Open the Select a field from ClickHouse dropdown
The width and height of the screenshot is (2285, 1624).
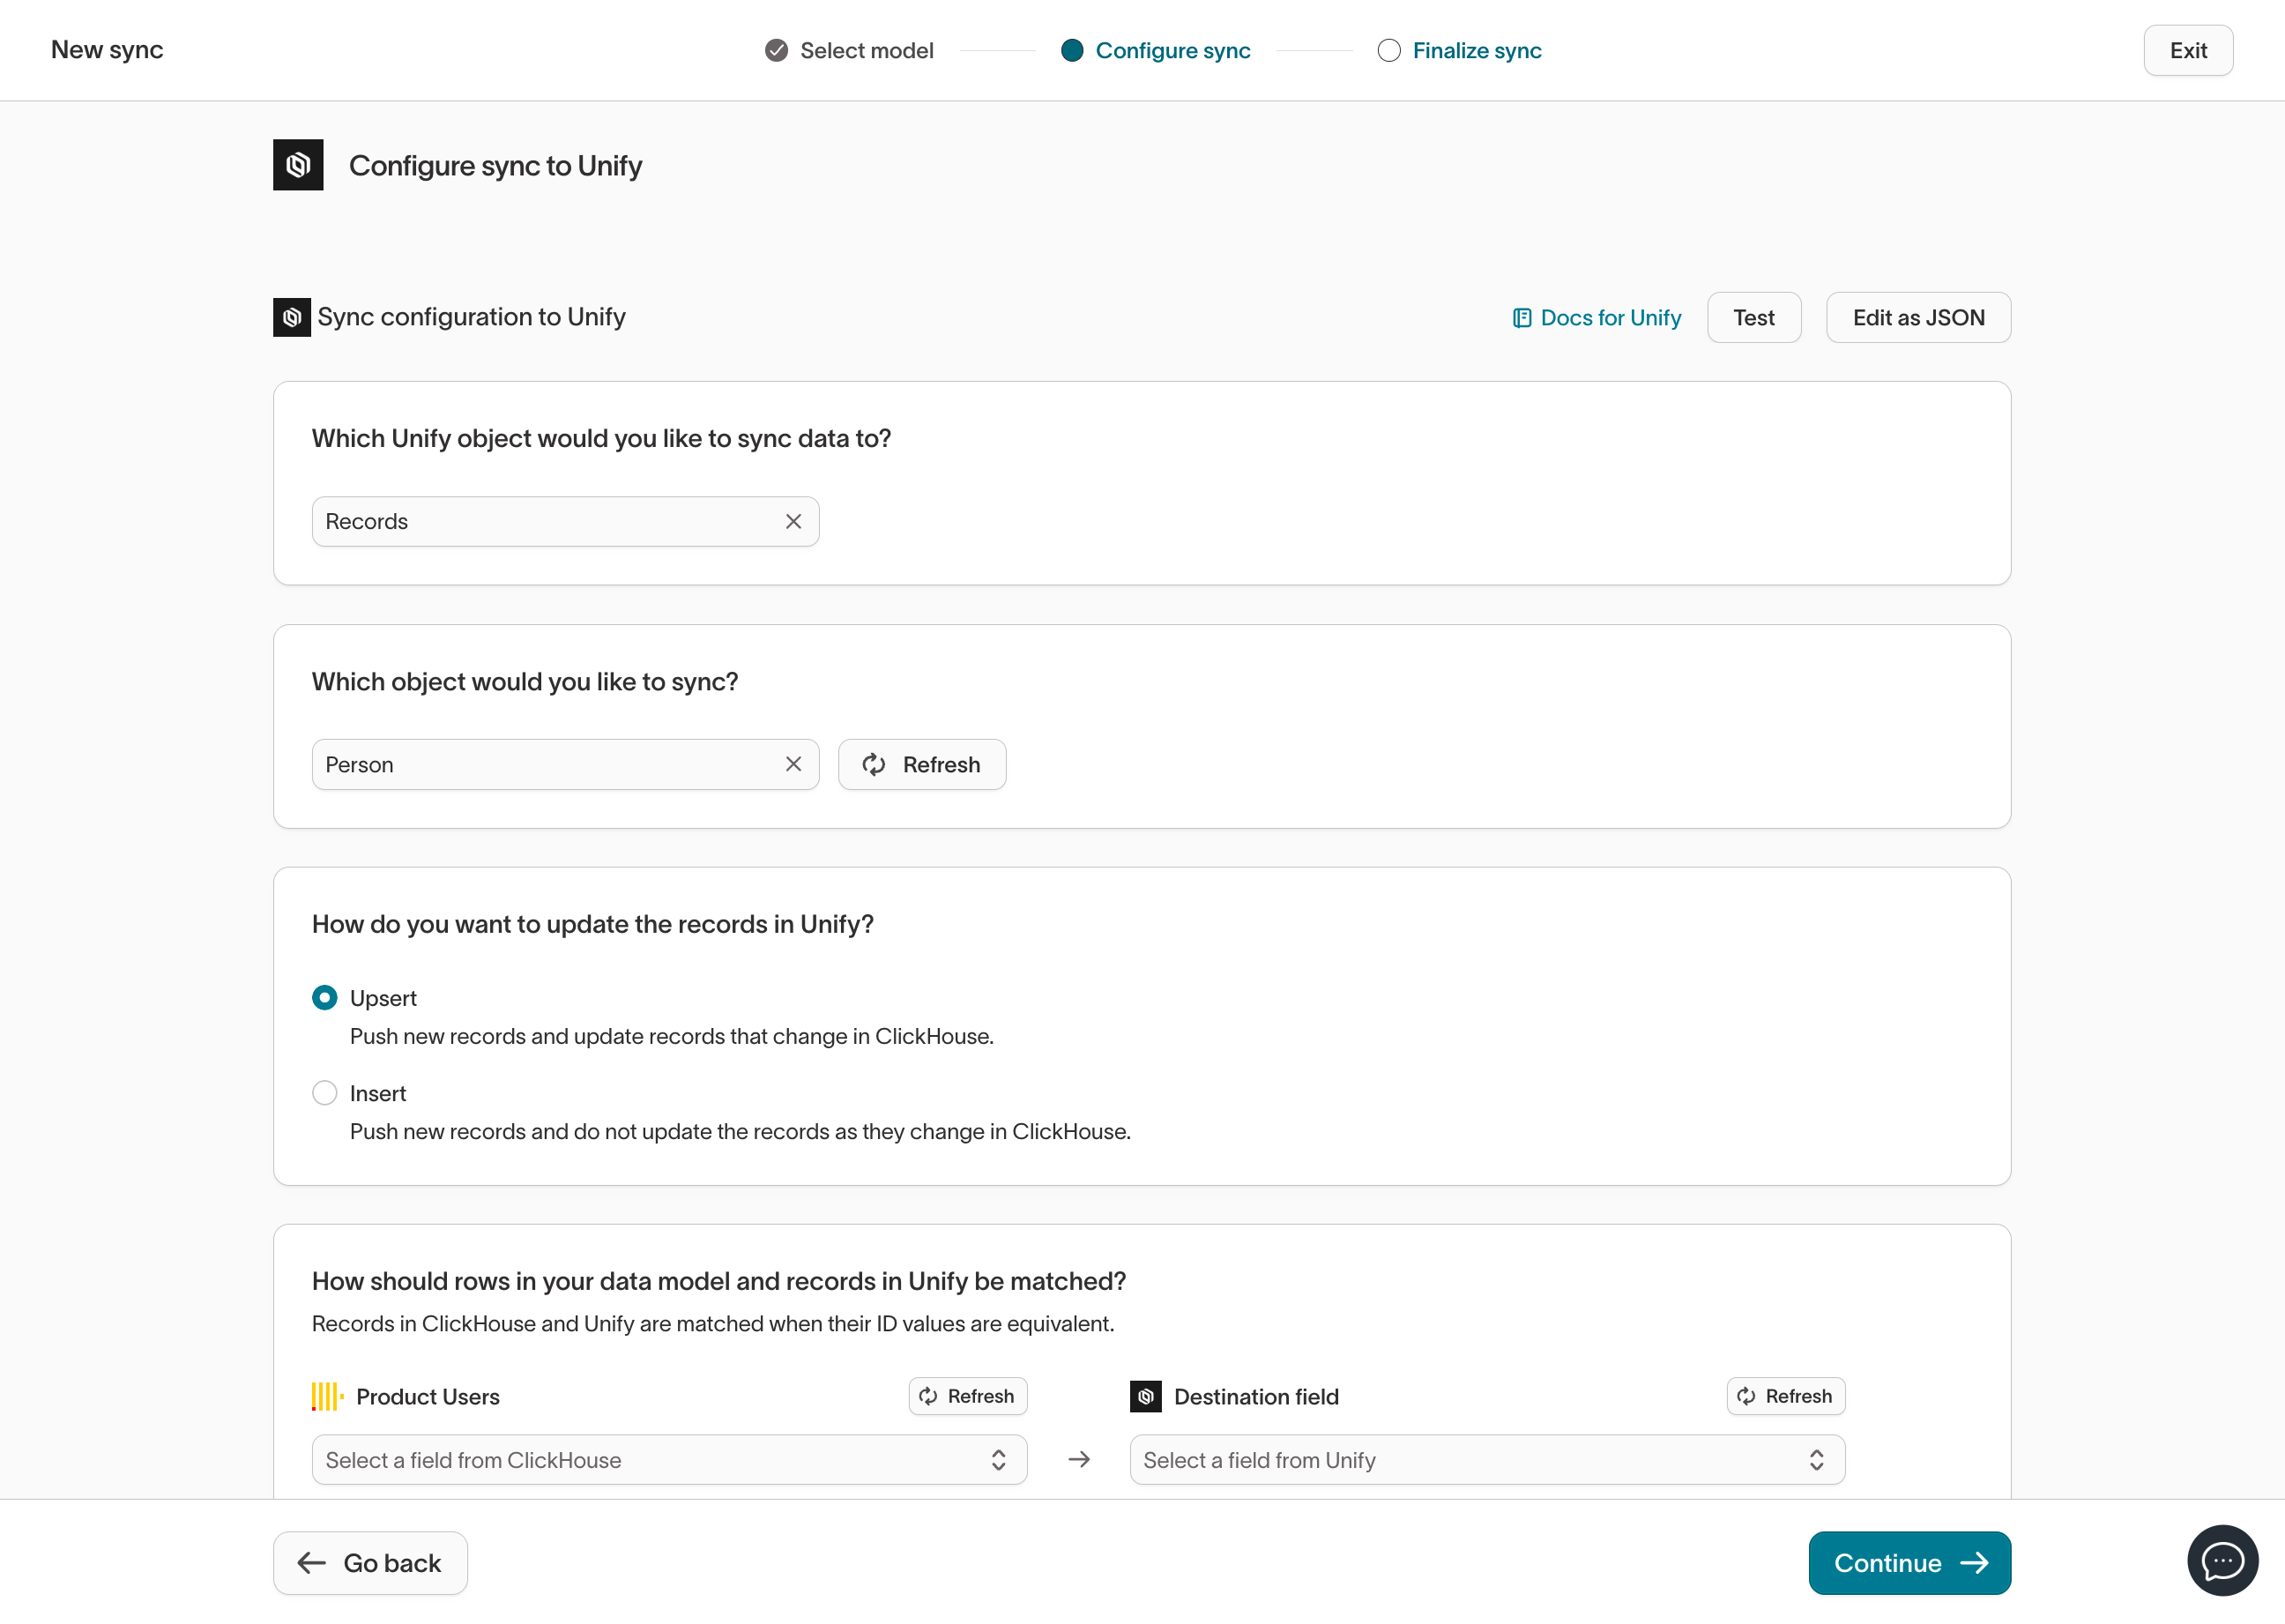[x=668, y=1459]
